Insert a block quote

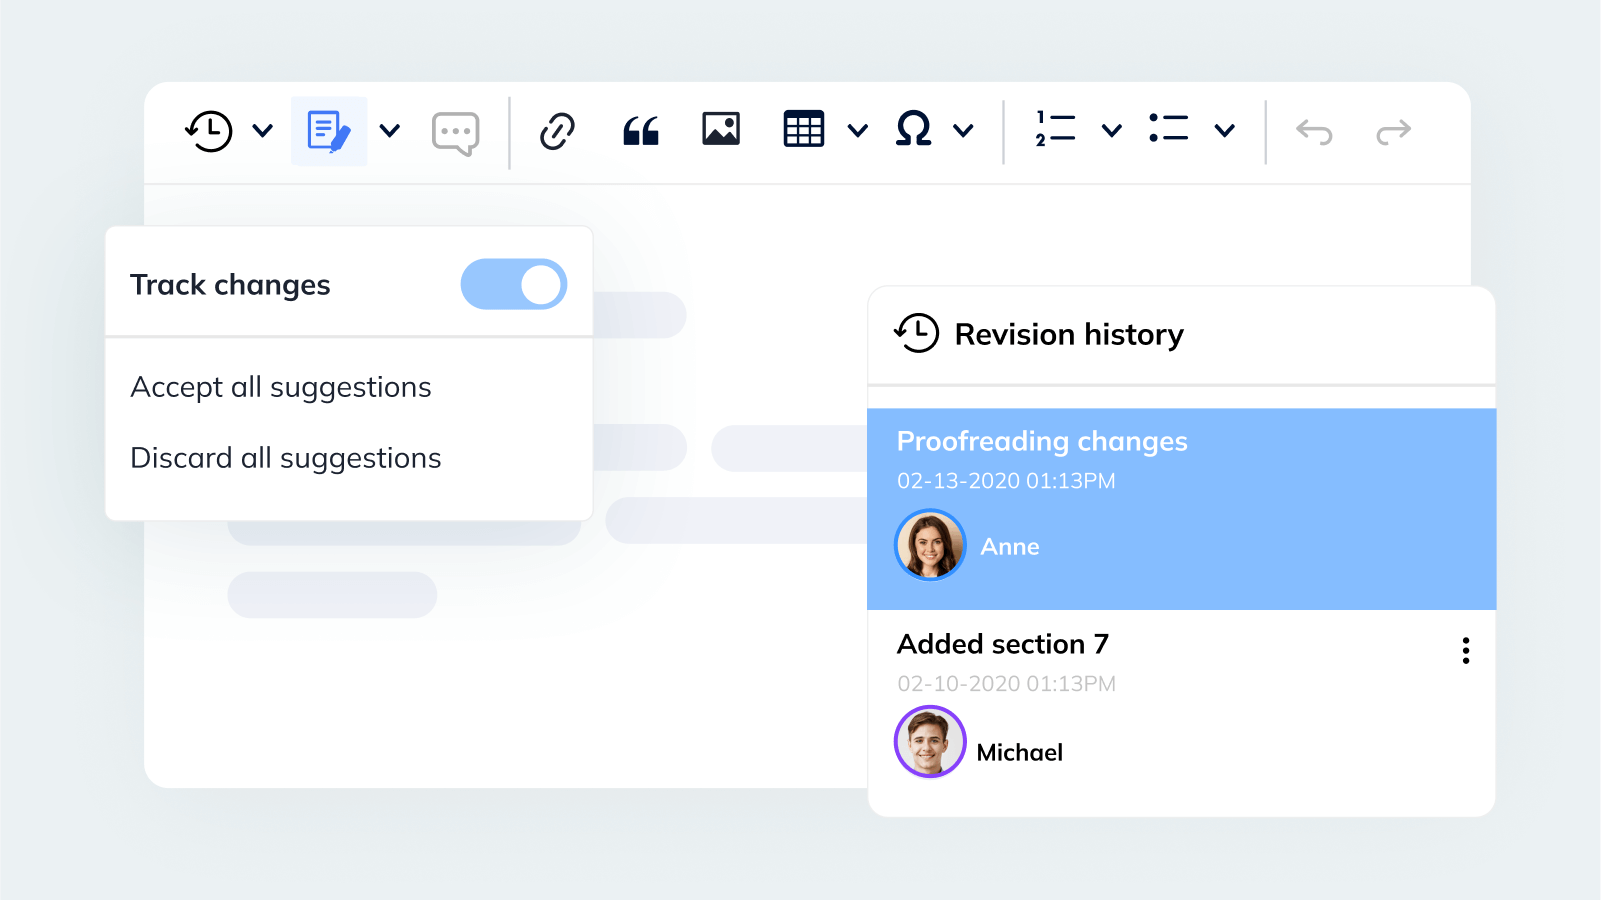641,131
